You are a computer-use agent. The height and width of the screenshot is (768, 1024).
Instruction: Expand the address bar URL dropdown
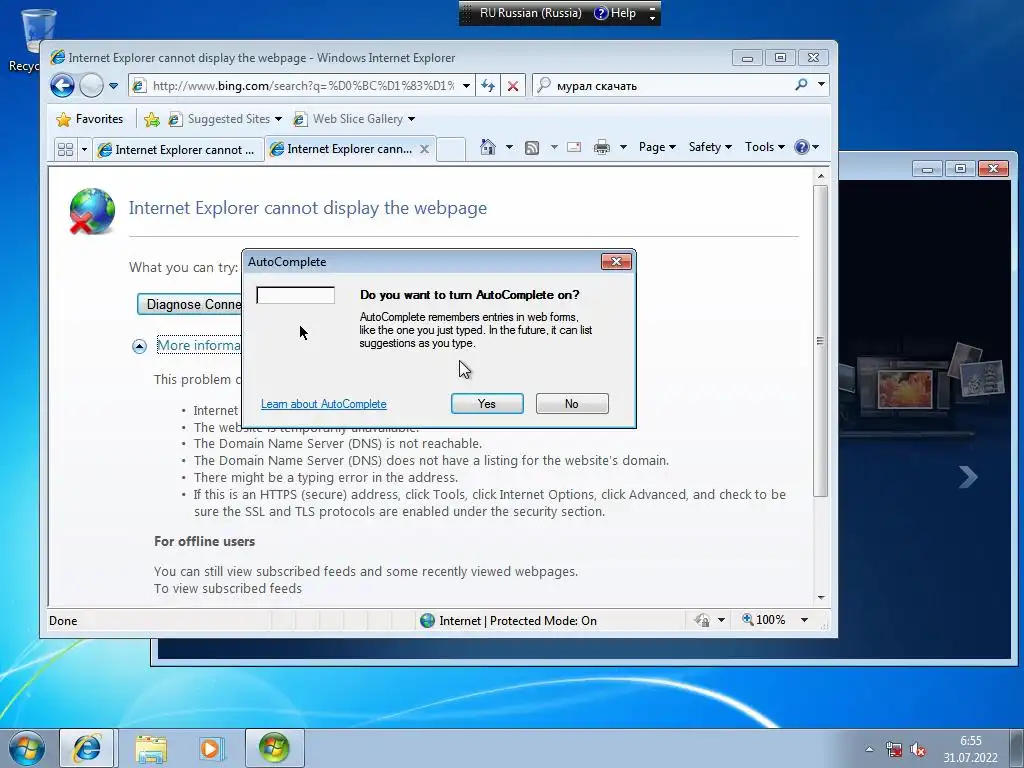(466, 86)
